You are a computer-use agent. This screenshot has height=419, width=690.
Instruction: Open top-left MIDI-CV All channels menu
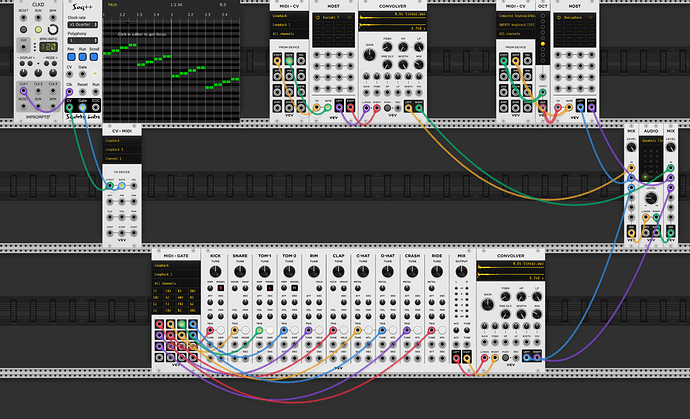(289, 33)
